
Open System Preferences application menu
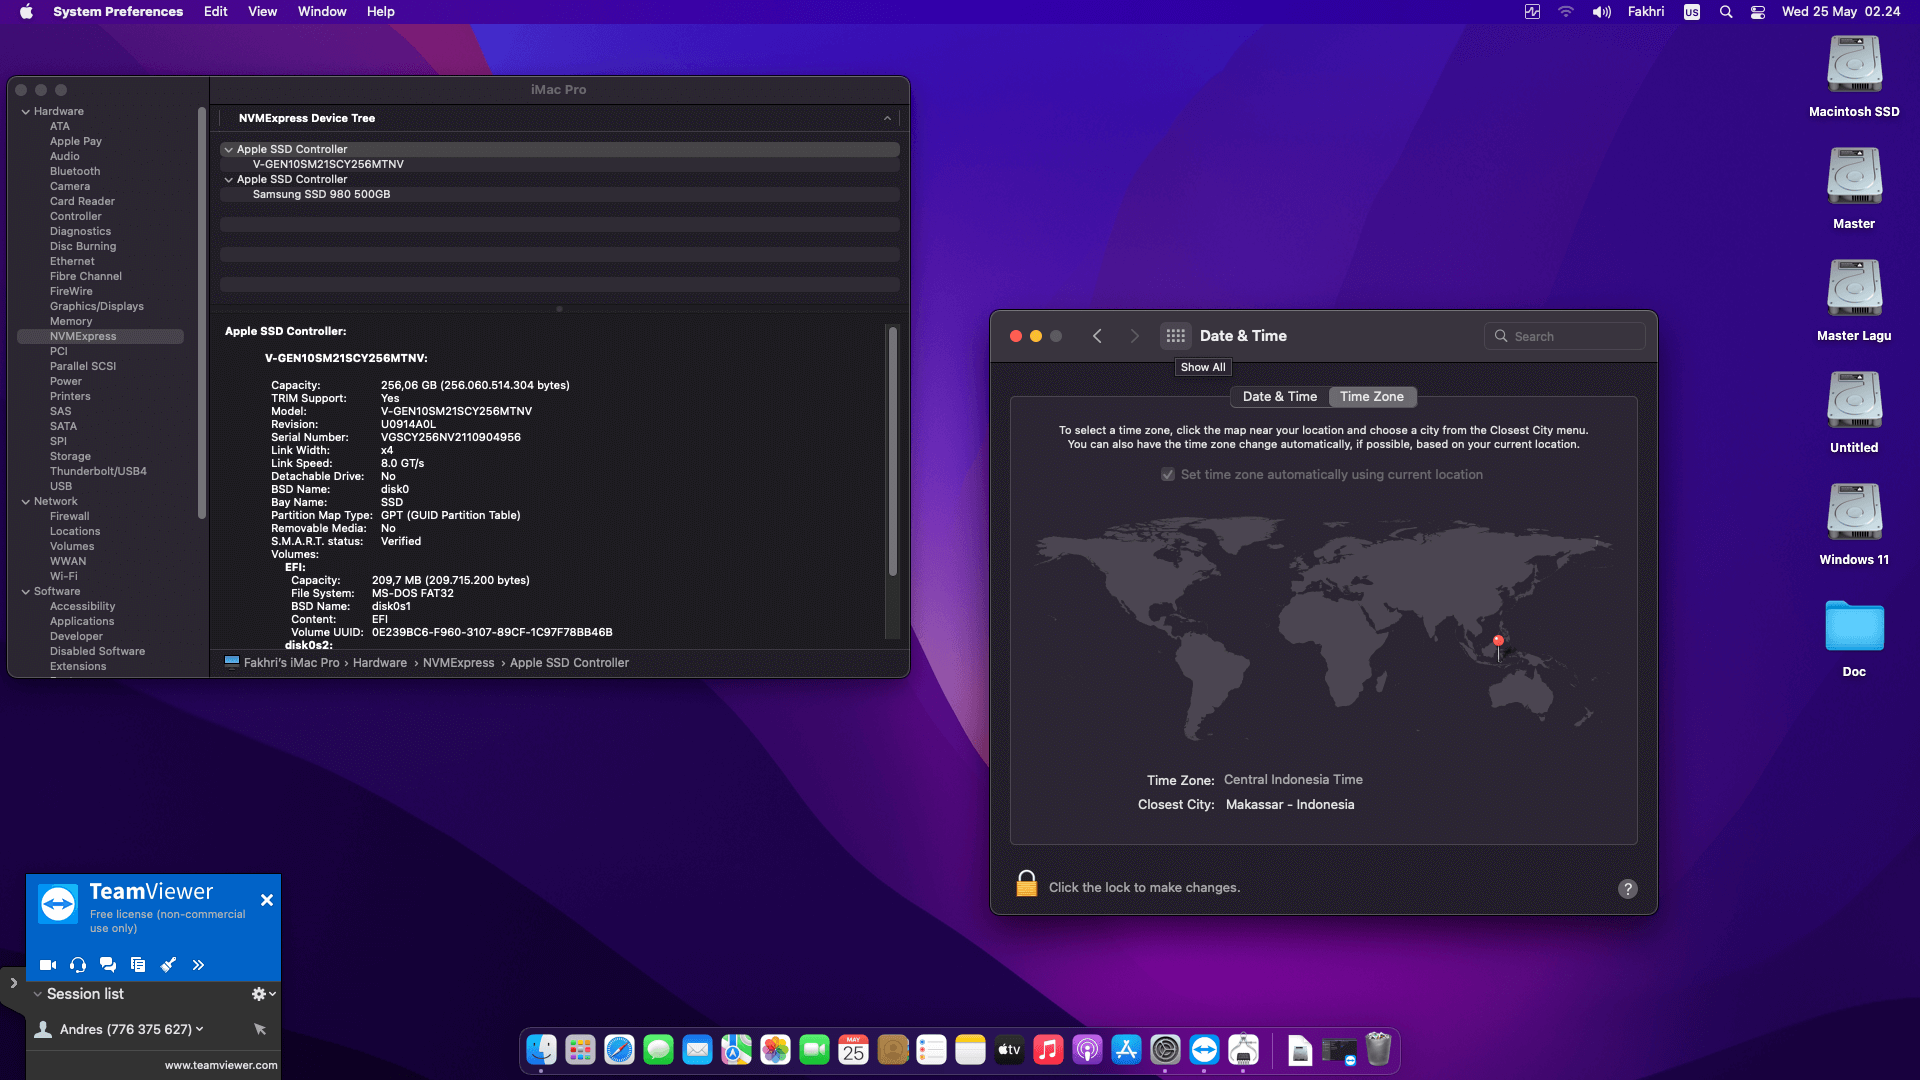118,12
